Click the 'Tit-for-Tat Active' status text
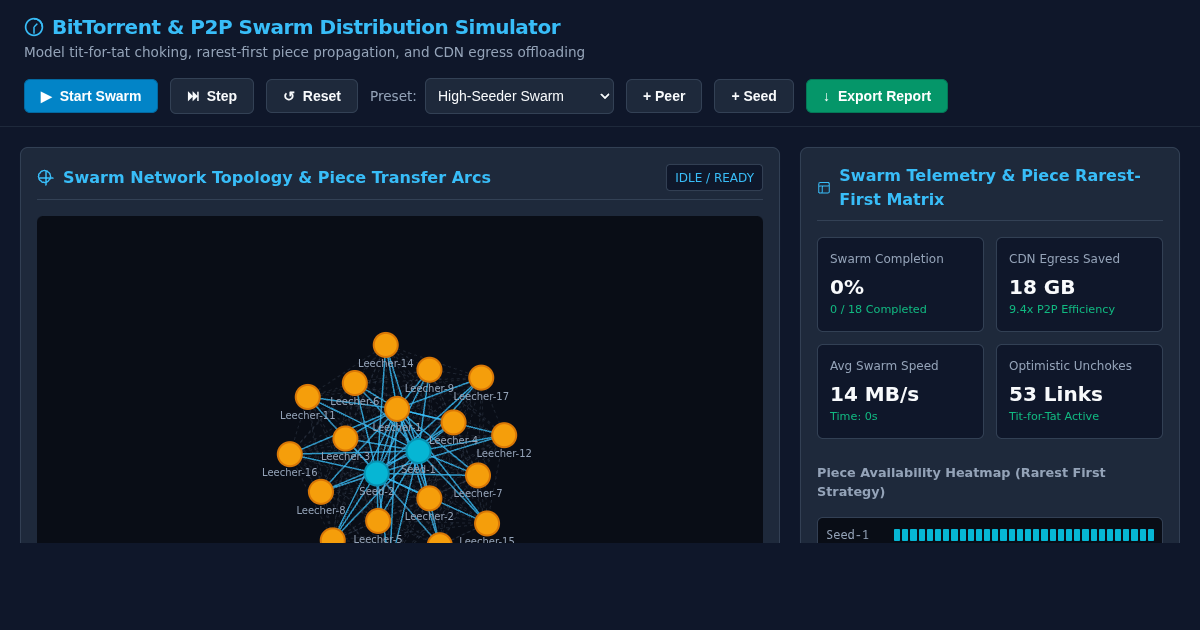 click(1054, 417)
